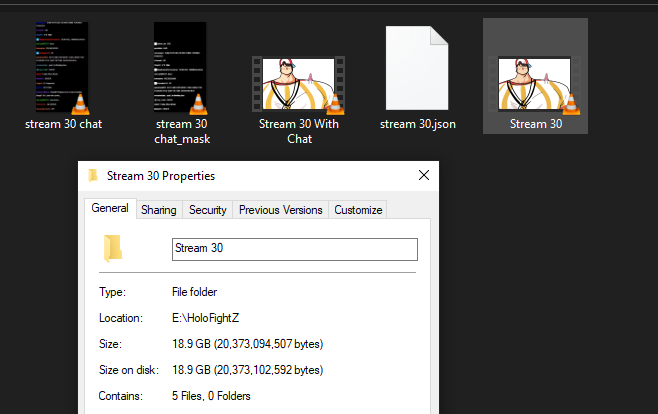Viewport: 658px width, 414px height.
Task: Open the Sharing tab
Action: click(159, 210)
